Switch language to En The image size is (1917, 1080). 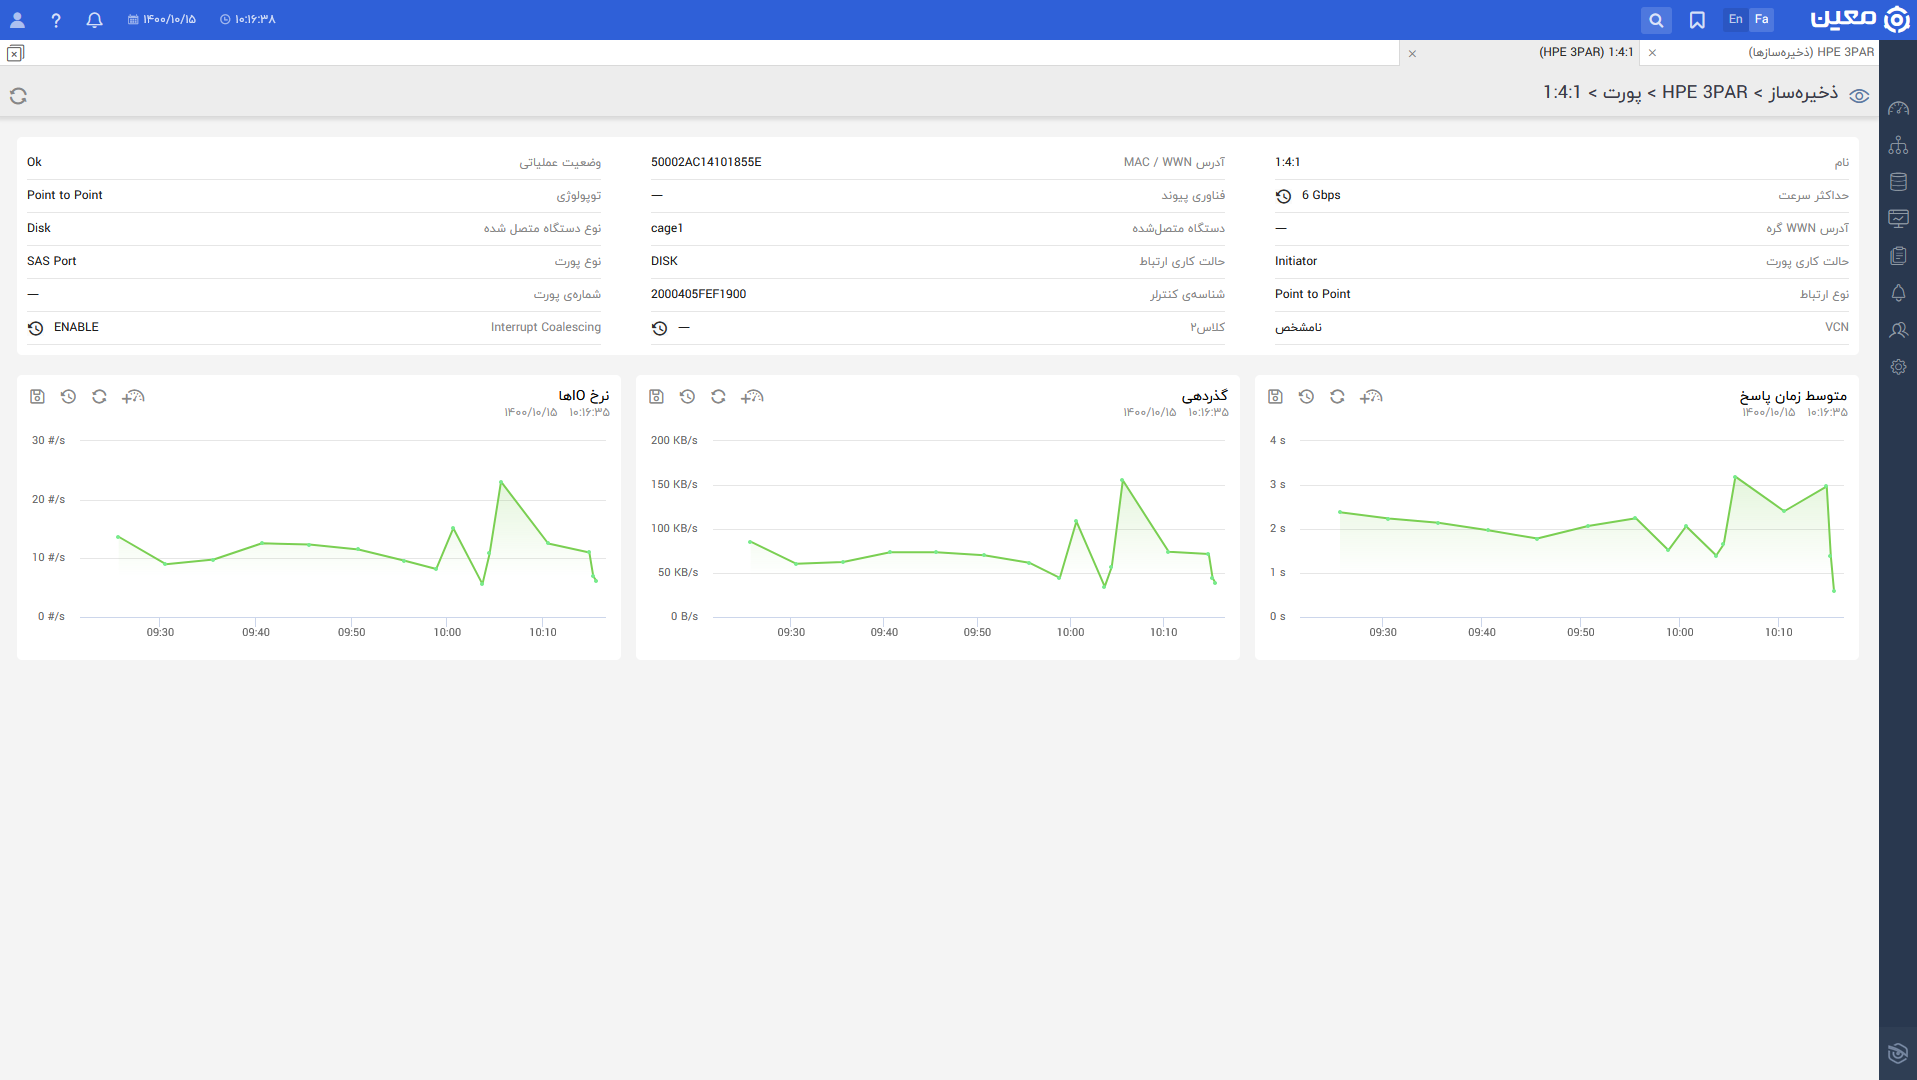tap(1735, 19)
